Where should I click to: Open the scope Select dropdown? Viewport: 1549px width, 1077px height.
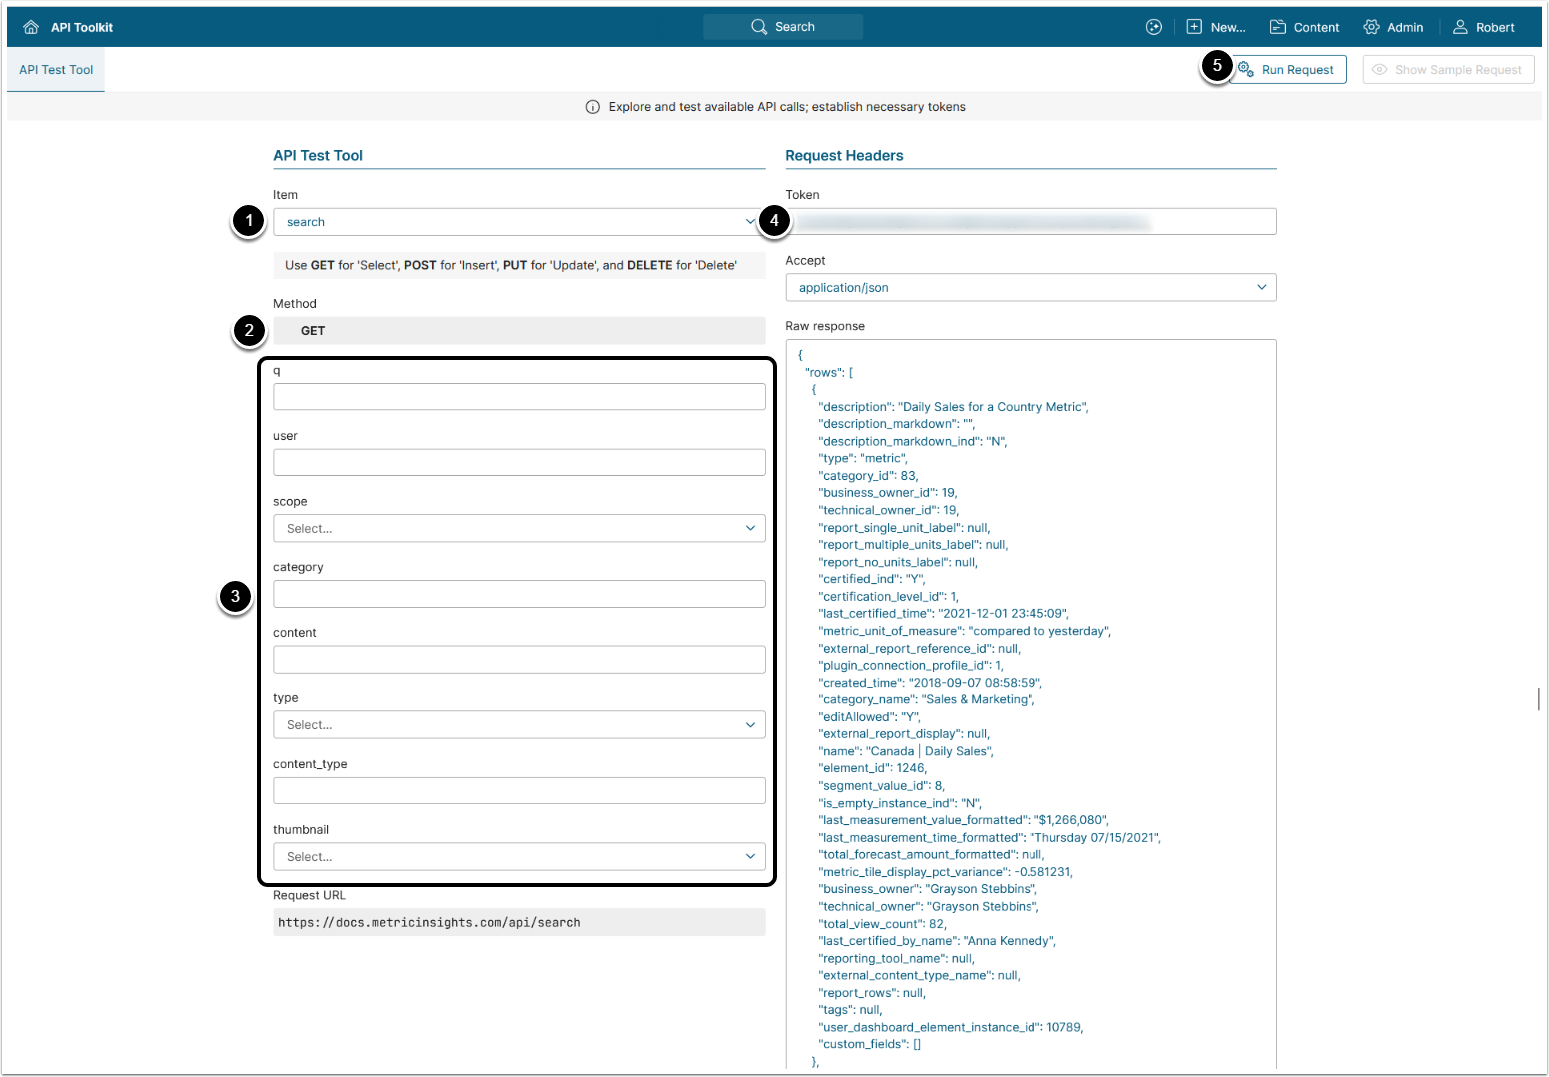518,528
